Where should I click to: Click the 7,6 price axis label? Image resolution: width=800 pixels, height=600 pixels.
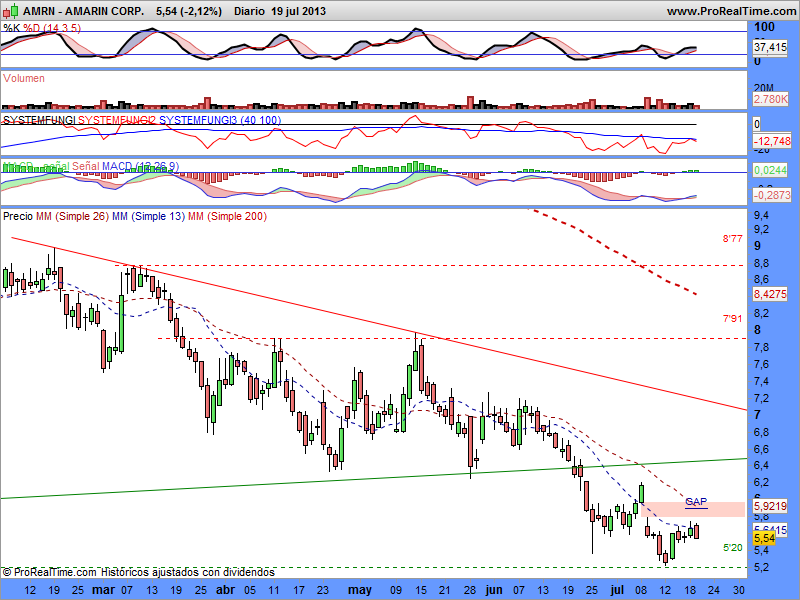click(761, 364)
